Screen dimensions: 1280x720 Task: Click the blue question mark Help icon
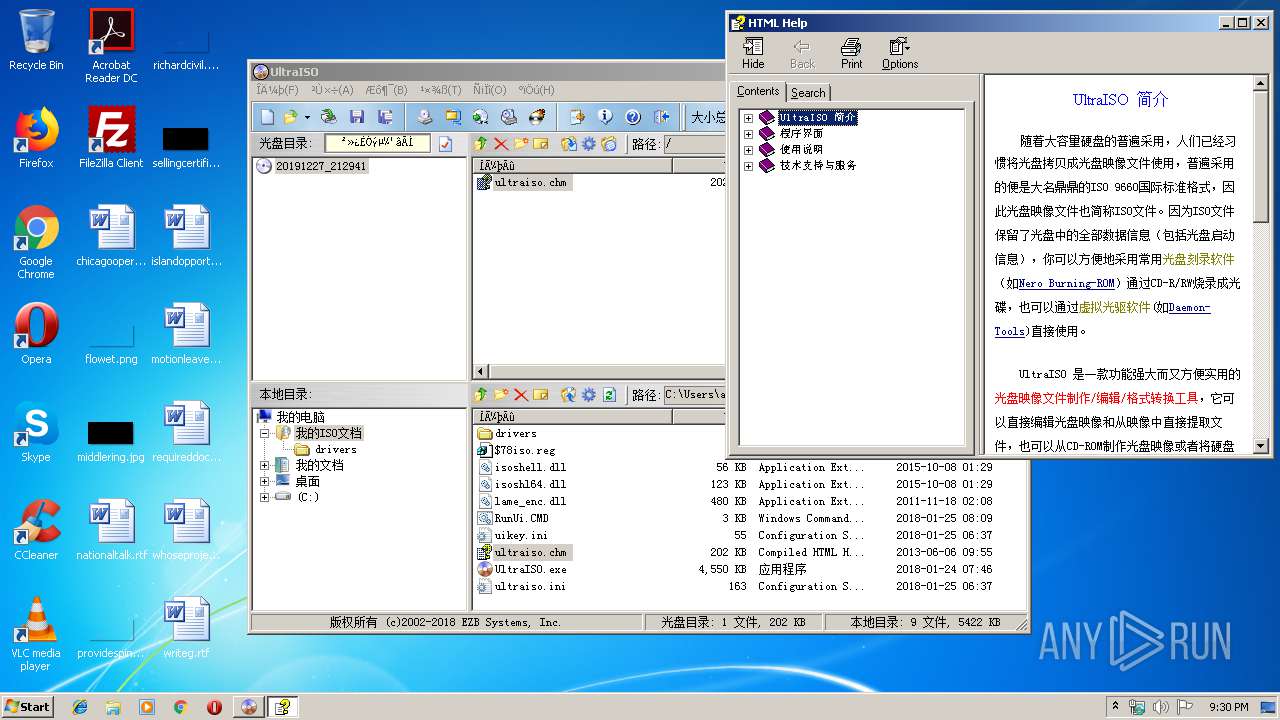point(633,117)
